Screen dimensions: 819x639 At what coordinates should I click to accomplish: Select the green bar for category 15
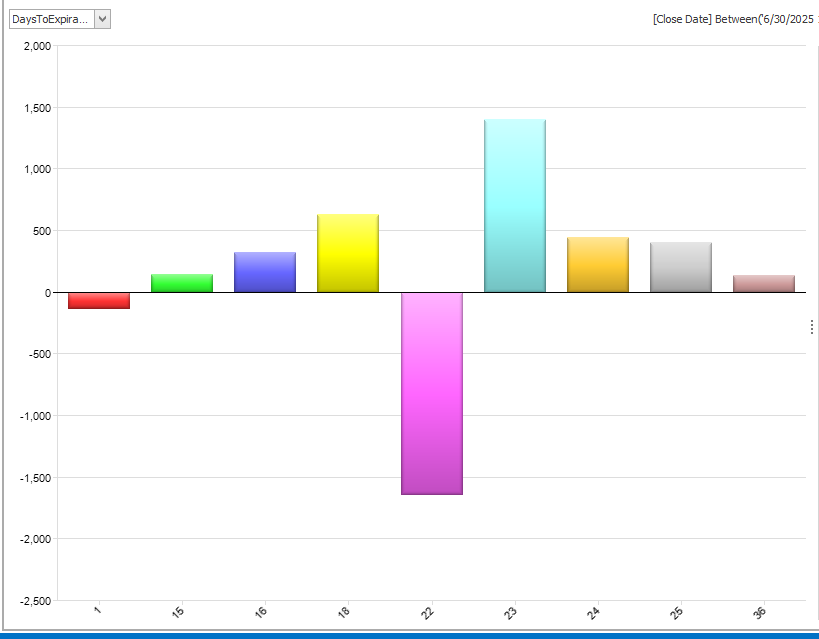click(182, 283)
